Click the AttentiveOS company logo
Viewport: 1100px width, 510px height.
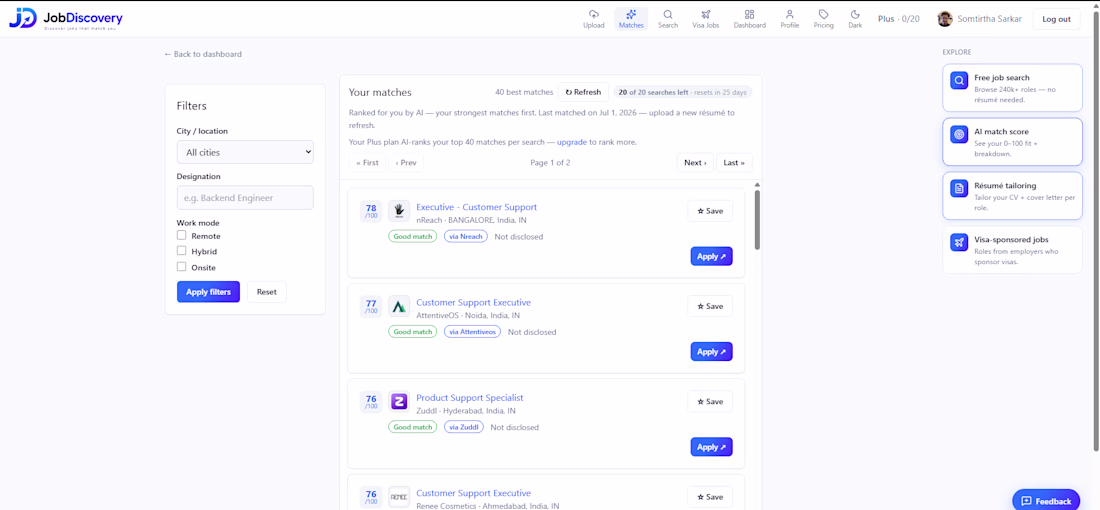click(x=399, y=307)
